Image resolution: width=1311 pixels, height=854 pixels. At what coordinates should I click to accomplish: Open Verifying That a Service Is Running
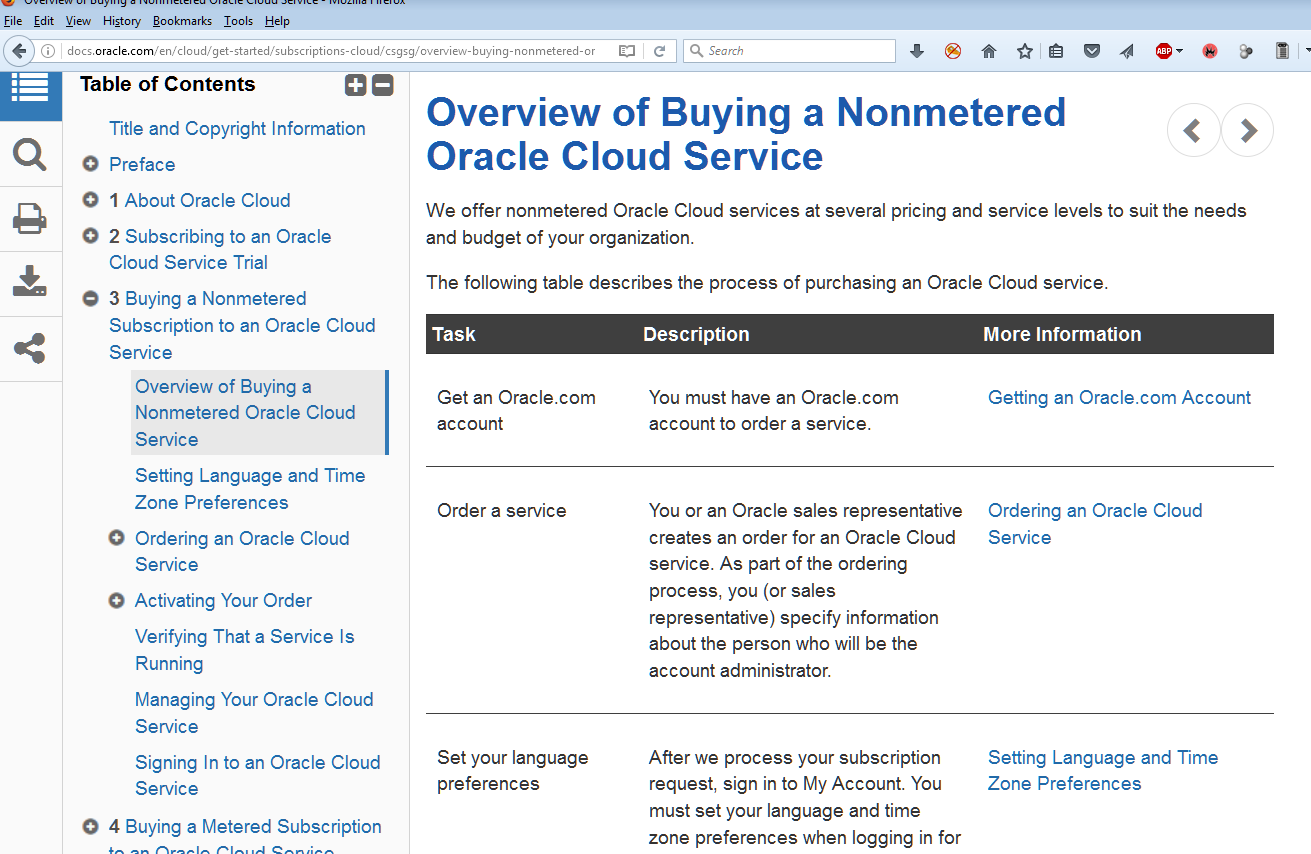click(x=245, y=650)
